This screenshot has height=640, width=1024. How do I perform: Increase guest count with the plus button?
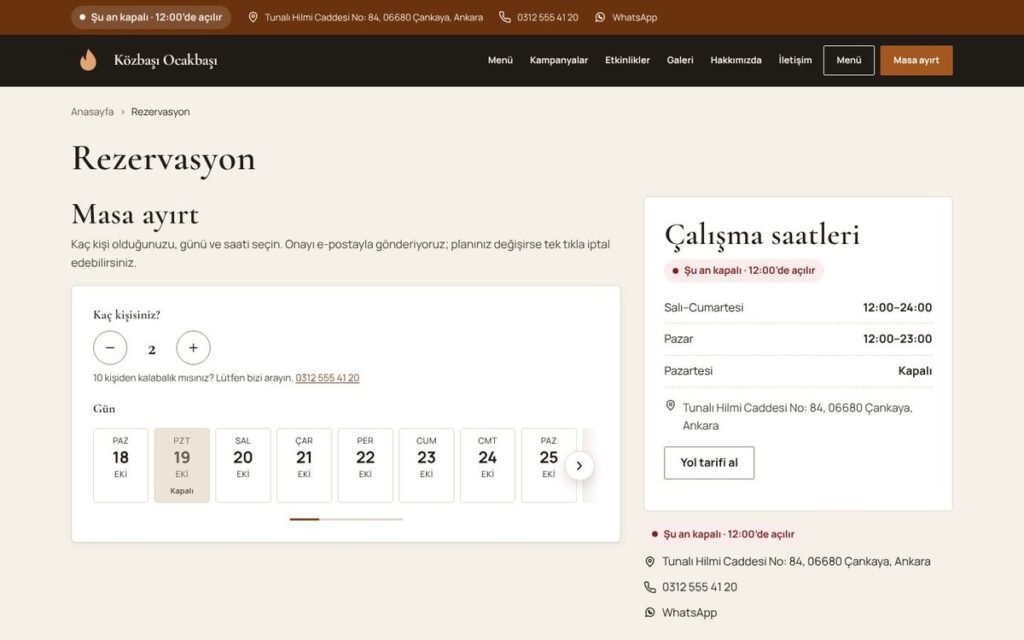coord(193,347)
